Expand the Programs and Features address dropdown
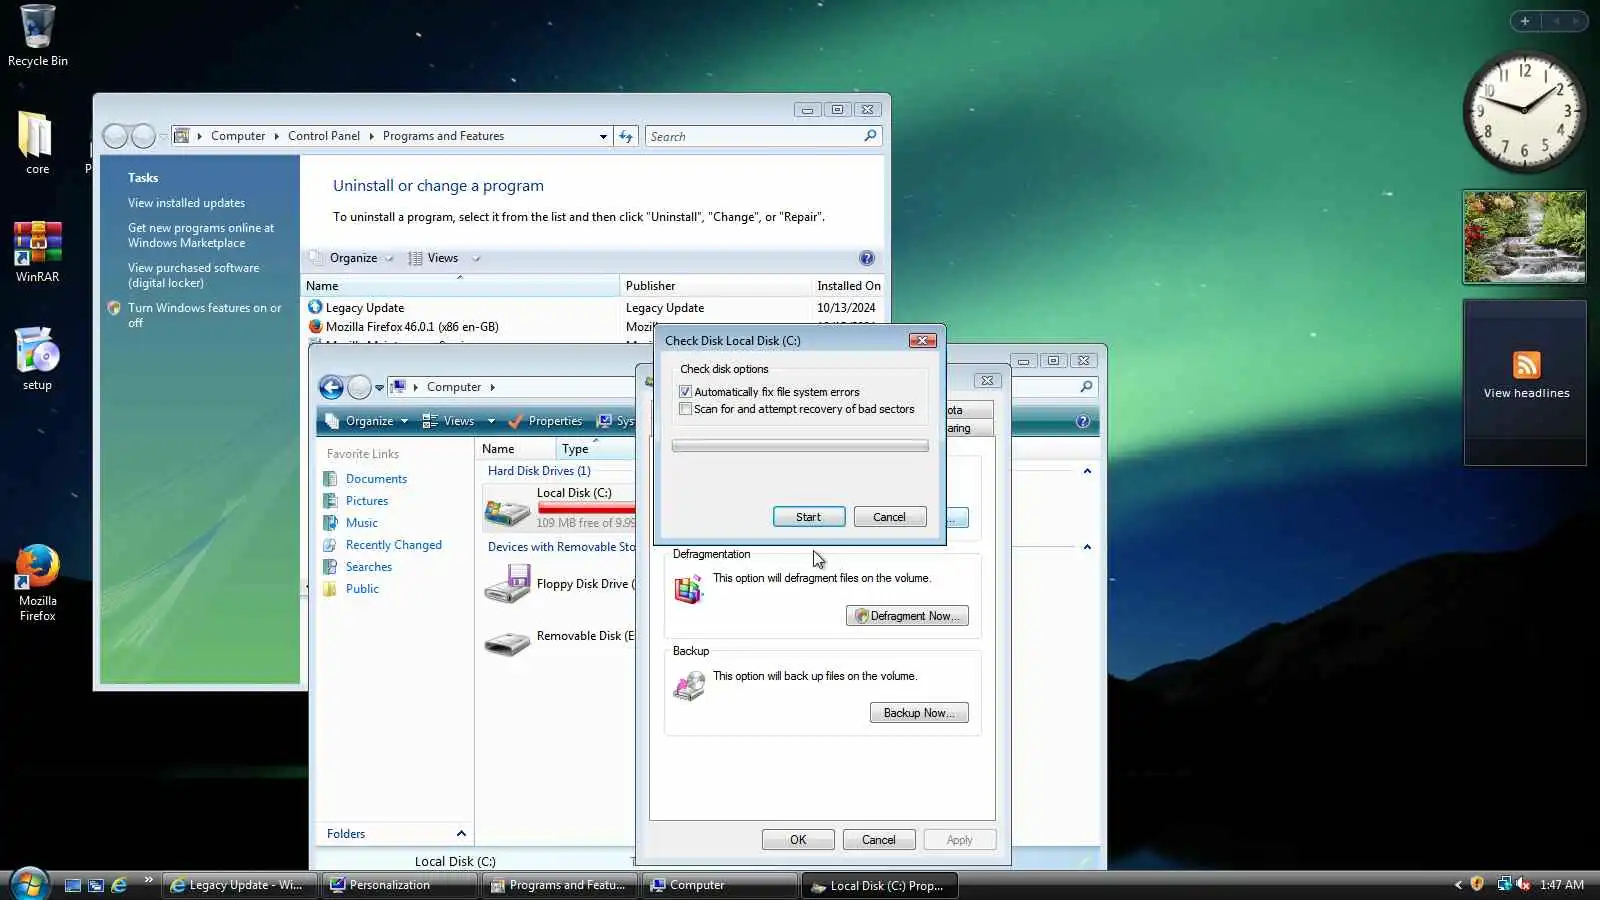Image resolution: width=1600 pixels, height=900 pixels. [x=603, y=136]
